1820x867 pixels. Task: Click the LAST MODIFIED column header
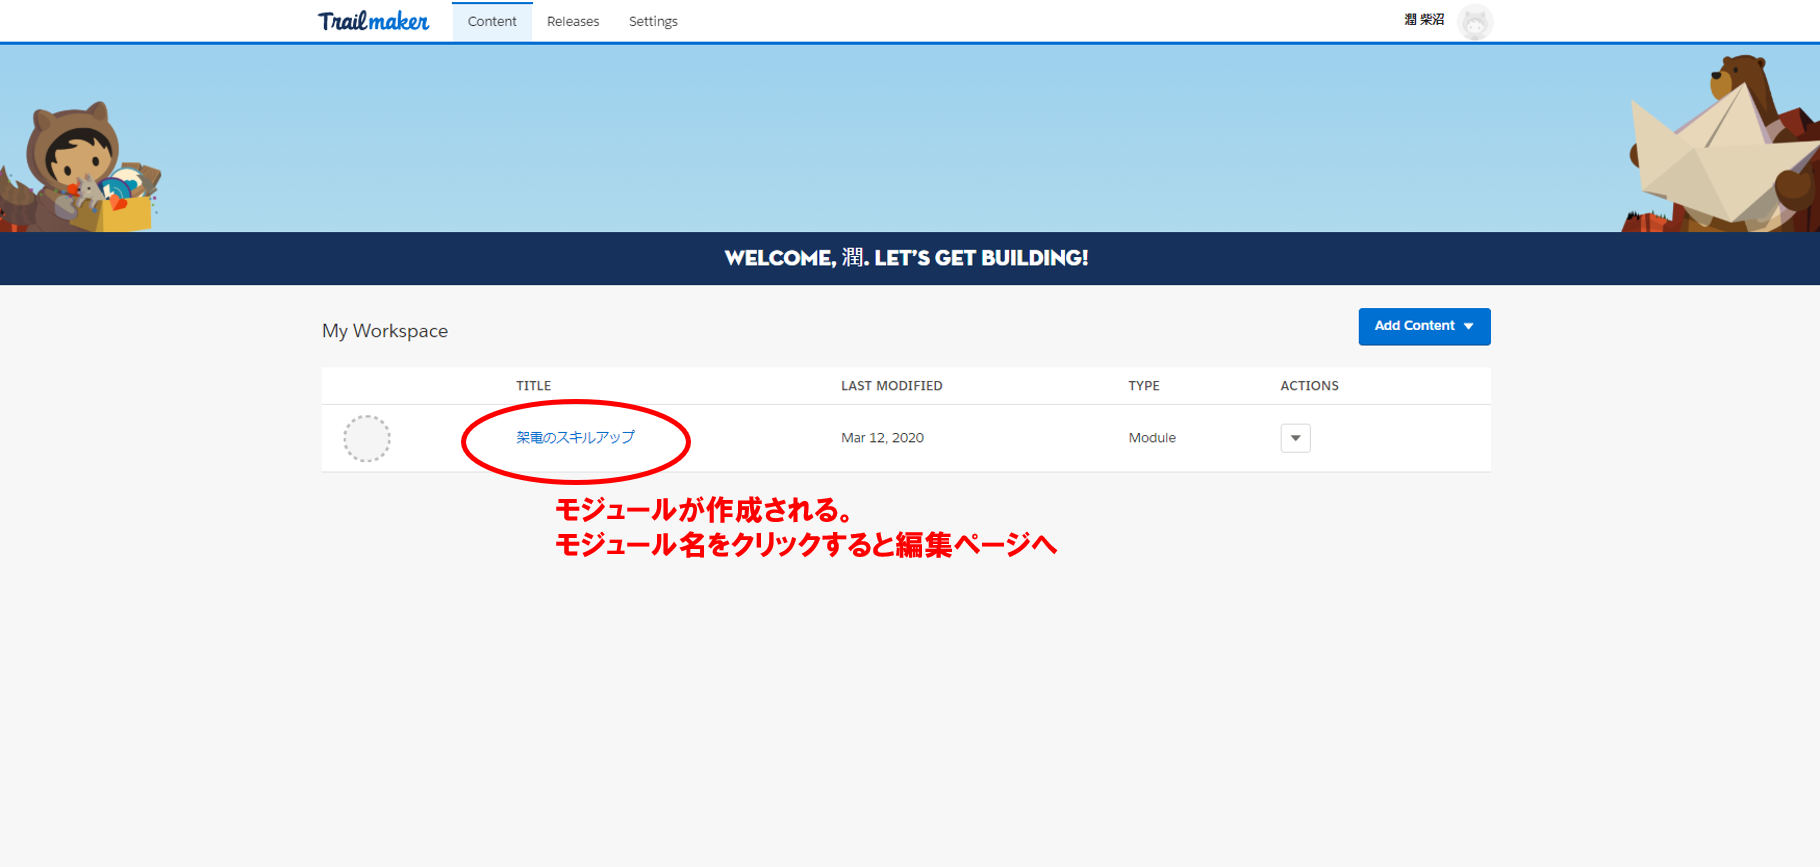tap(891, 386)
